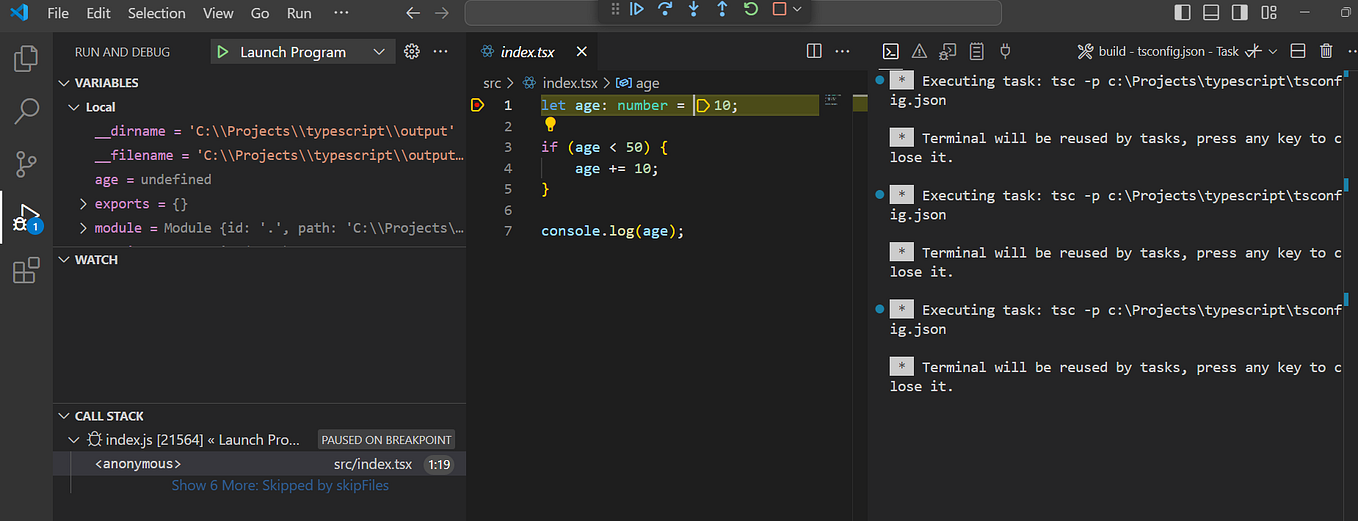Toggle the bottom panel layout button
The image size is (1358, 521).
1211,13
